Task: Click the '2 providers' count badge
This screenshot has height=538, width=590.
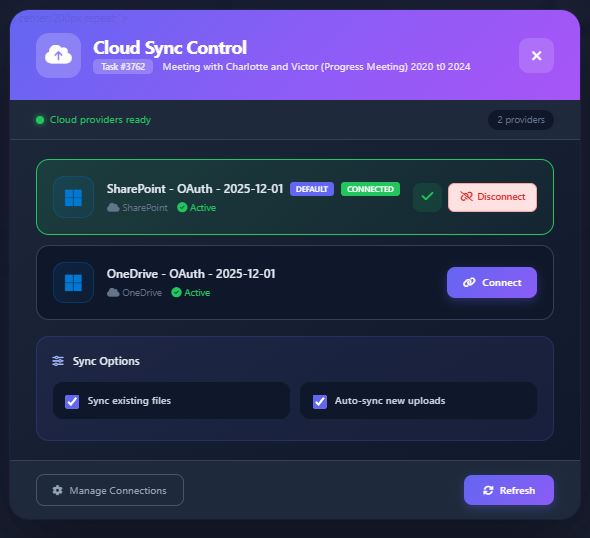Action: tap(521, 120)
